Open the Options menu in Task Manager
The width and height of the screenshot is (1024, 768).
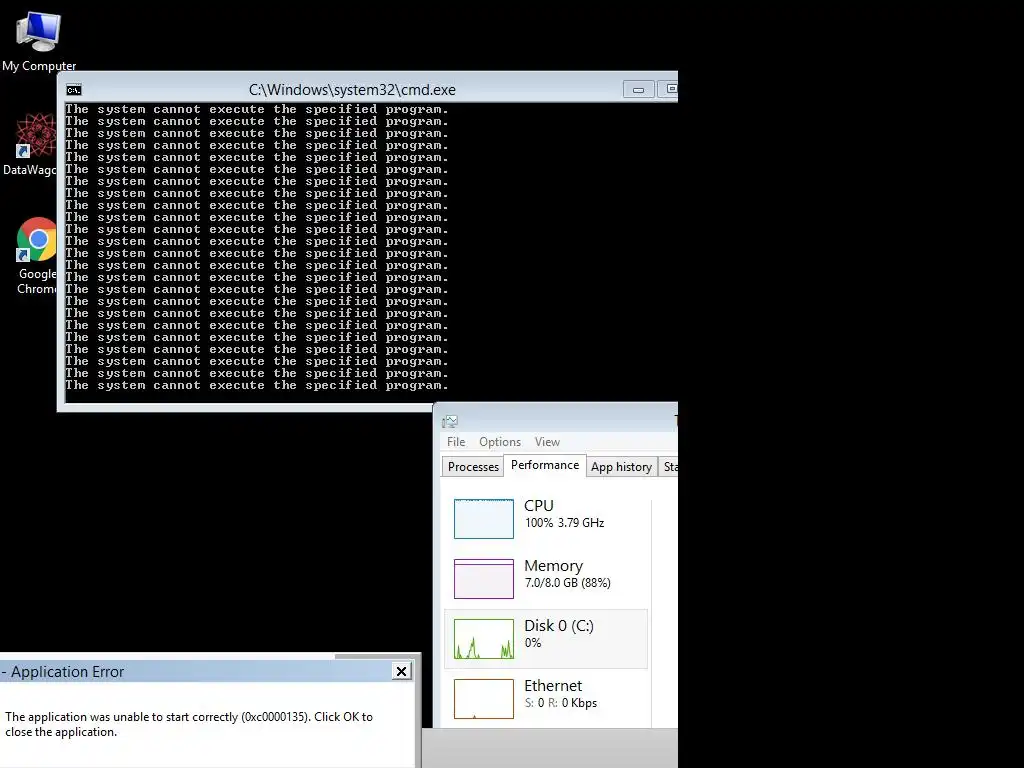point(500,442)
